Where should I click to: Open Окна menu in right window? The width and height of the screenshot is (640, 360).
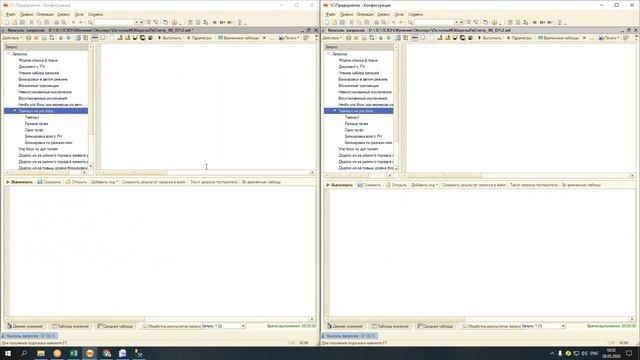tap(399, 14)
